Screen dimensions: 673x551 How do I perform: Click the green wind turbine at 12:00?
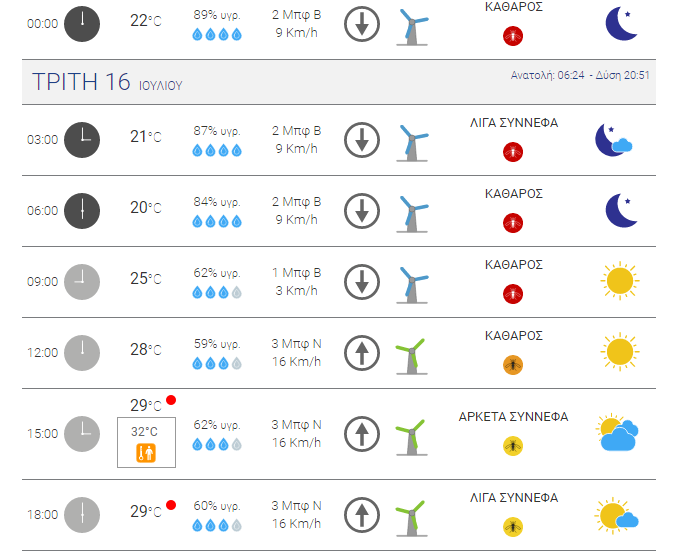(x=411, y=356)
